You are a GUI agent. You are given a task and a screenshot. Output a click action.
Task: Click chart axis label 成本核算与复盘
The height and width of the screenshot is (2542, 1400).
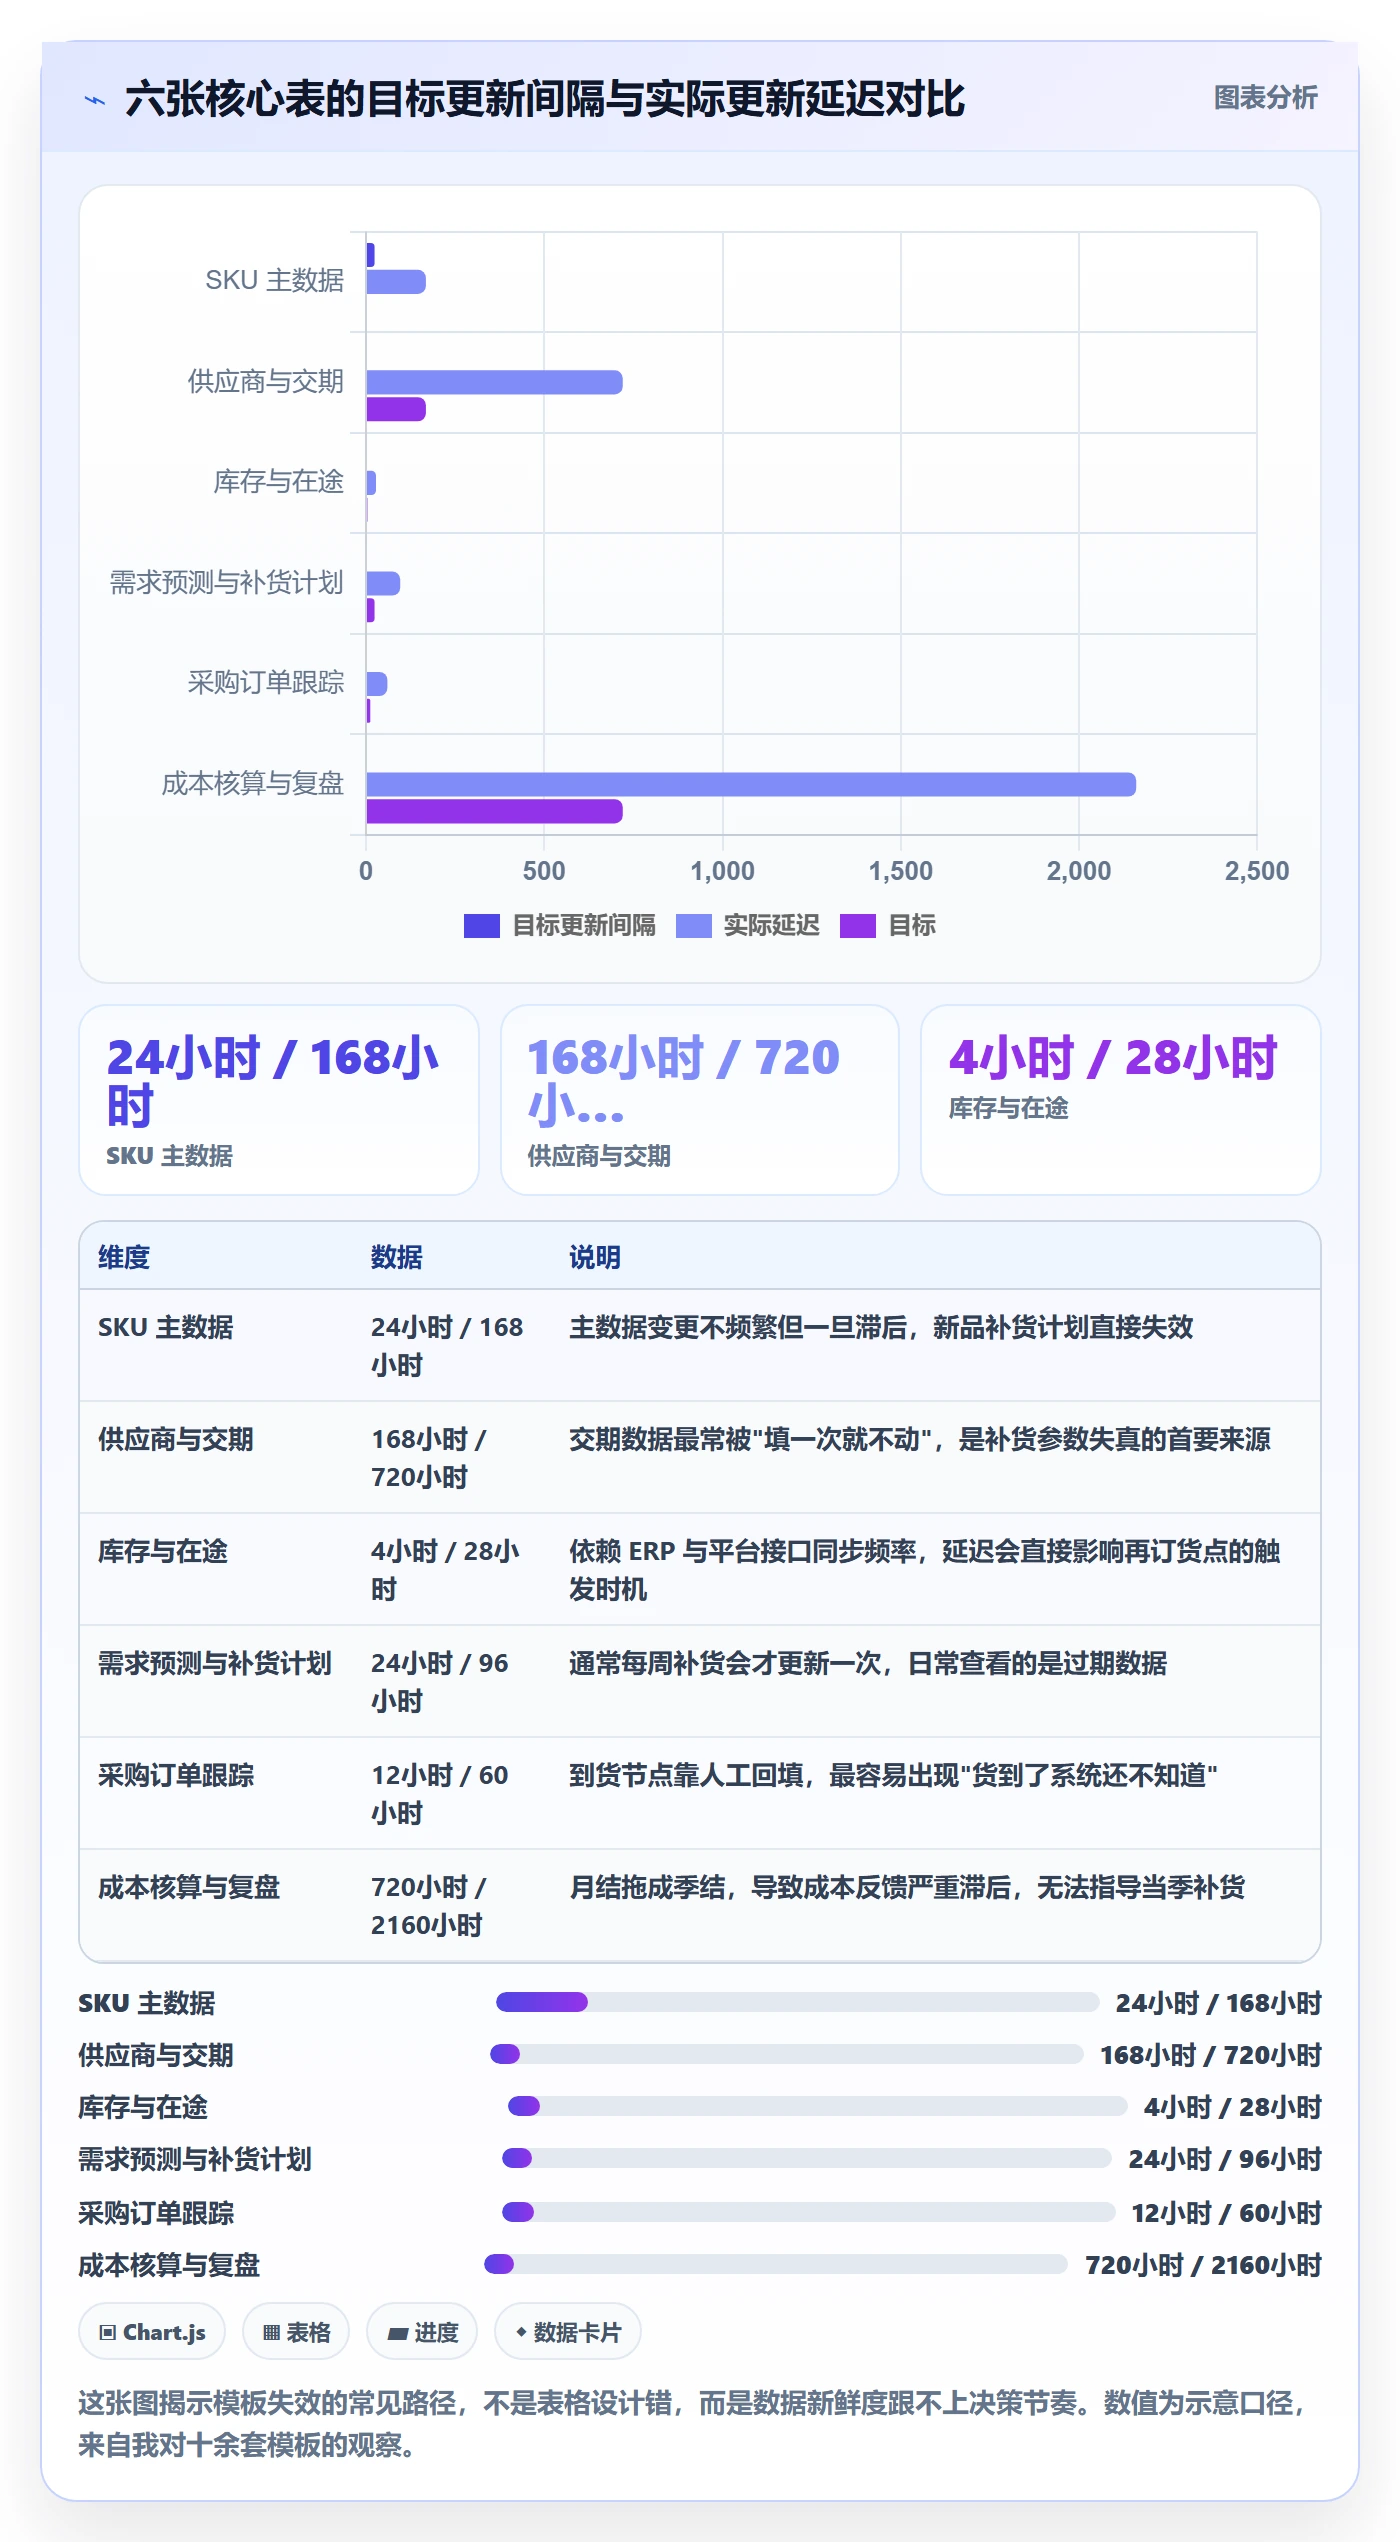252,784
